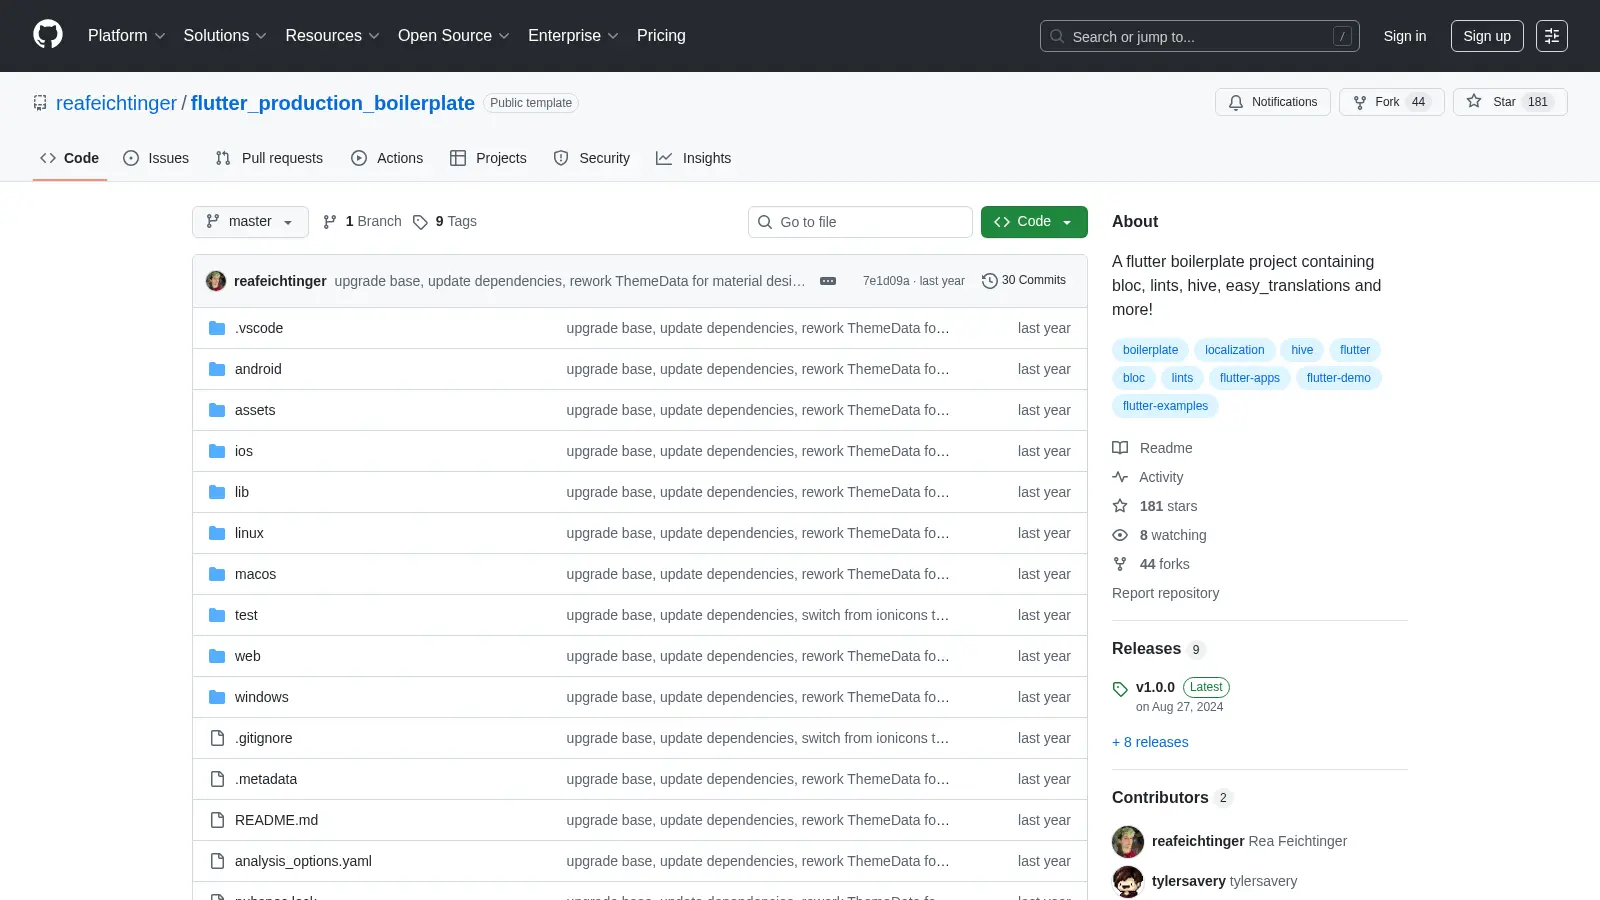Switch to the Issues tab
Screen dimensions: 1600x900
(x=156, y=158)
